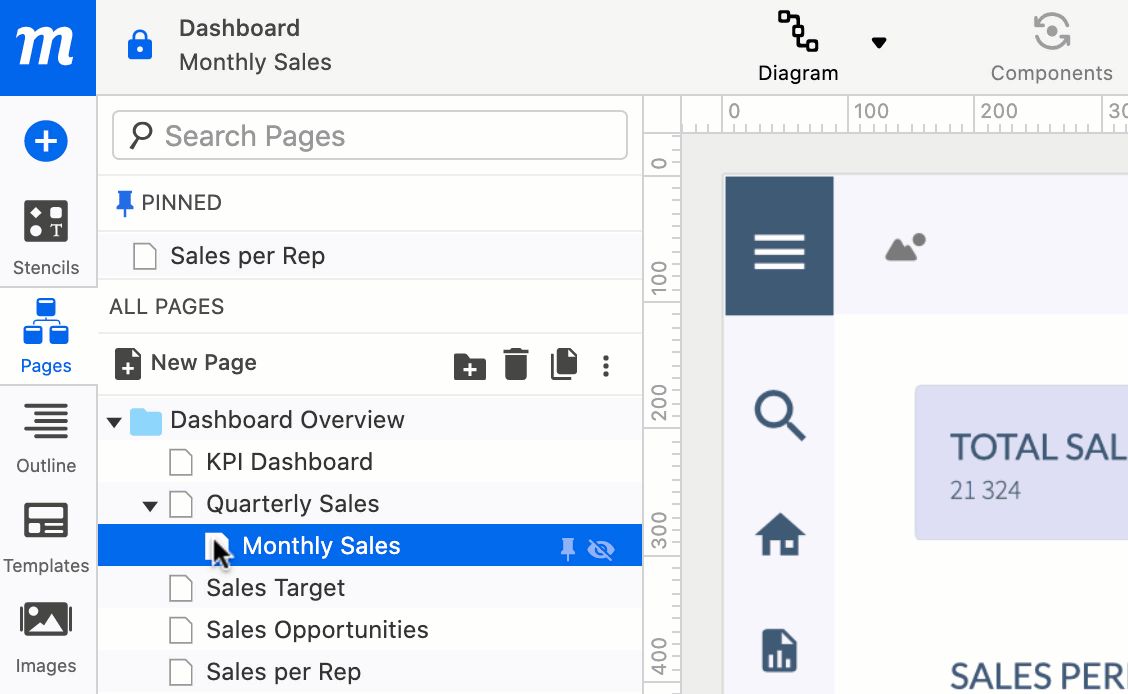Viewport: 1128px width, 694px height.
Task: Click the Moqups logo icon
Action: click(47, 47)
